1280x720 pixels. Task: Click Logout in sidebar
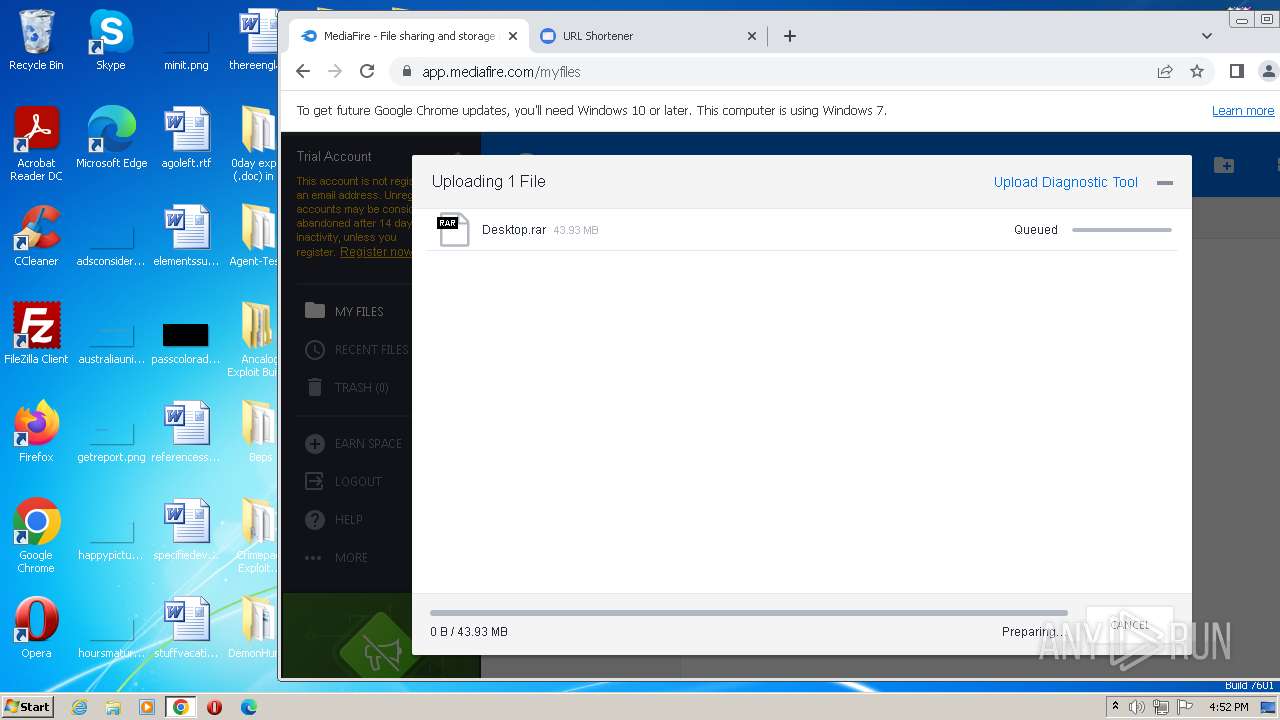(344, 482)
